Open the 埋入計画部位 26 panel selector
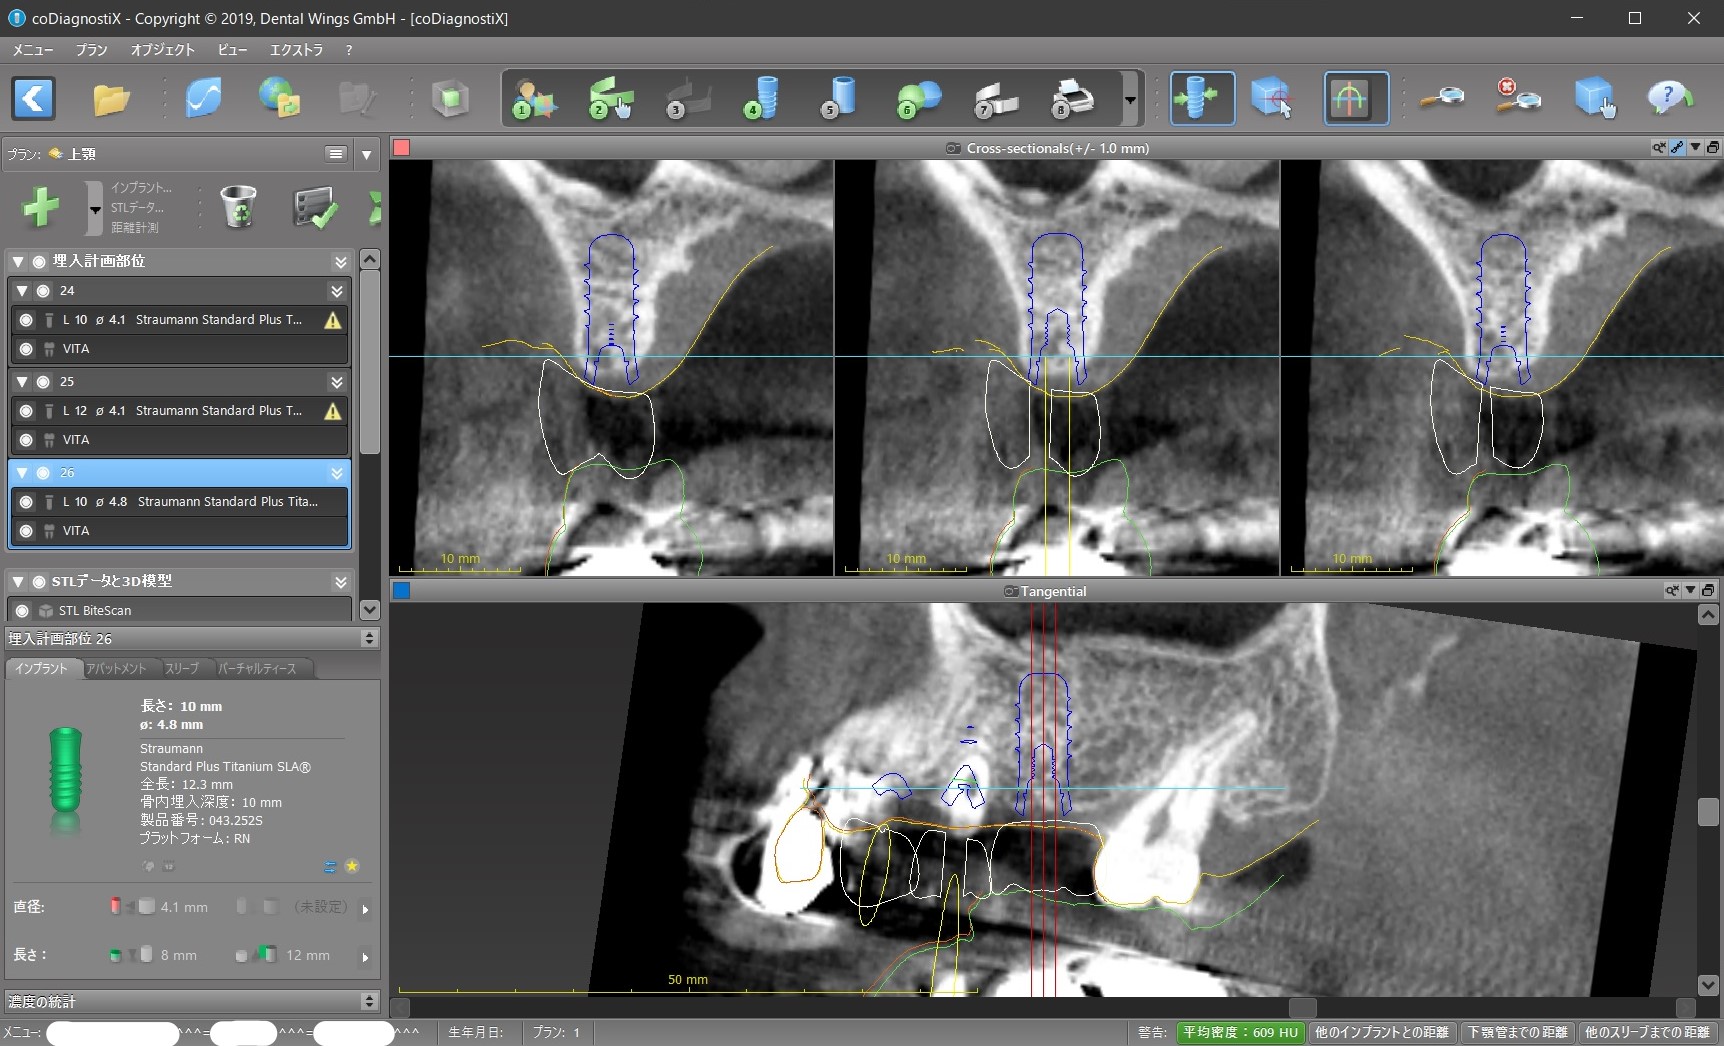 (369, 638)
